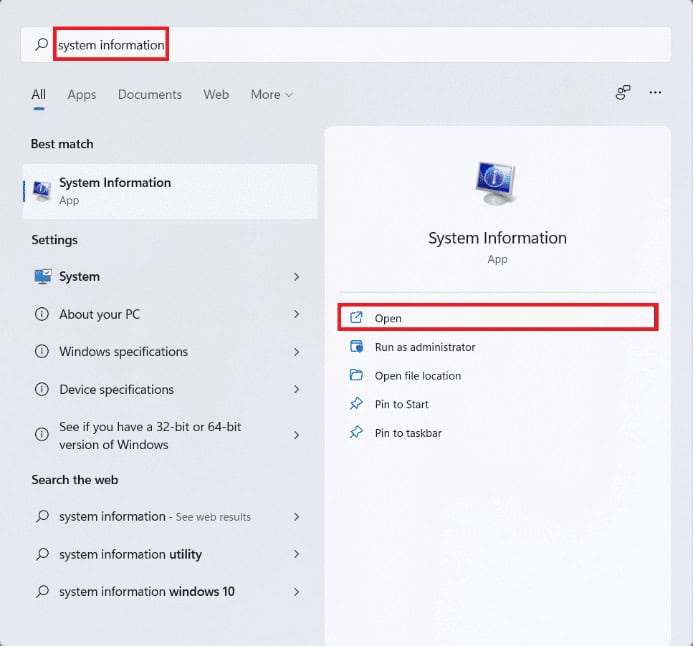Click search icon beside See web results
693x646 pixels.
click(42, 516)
